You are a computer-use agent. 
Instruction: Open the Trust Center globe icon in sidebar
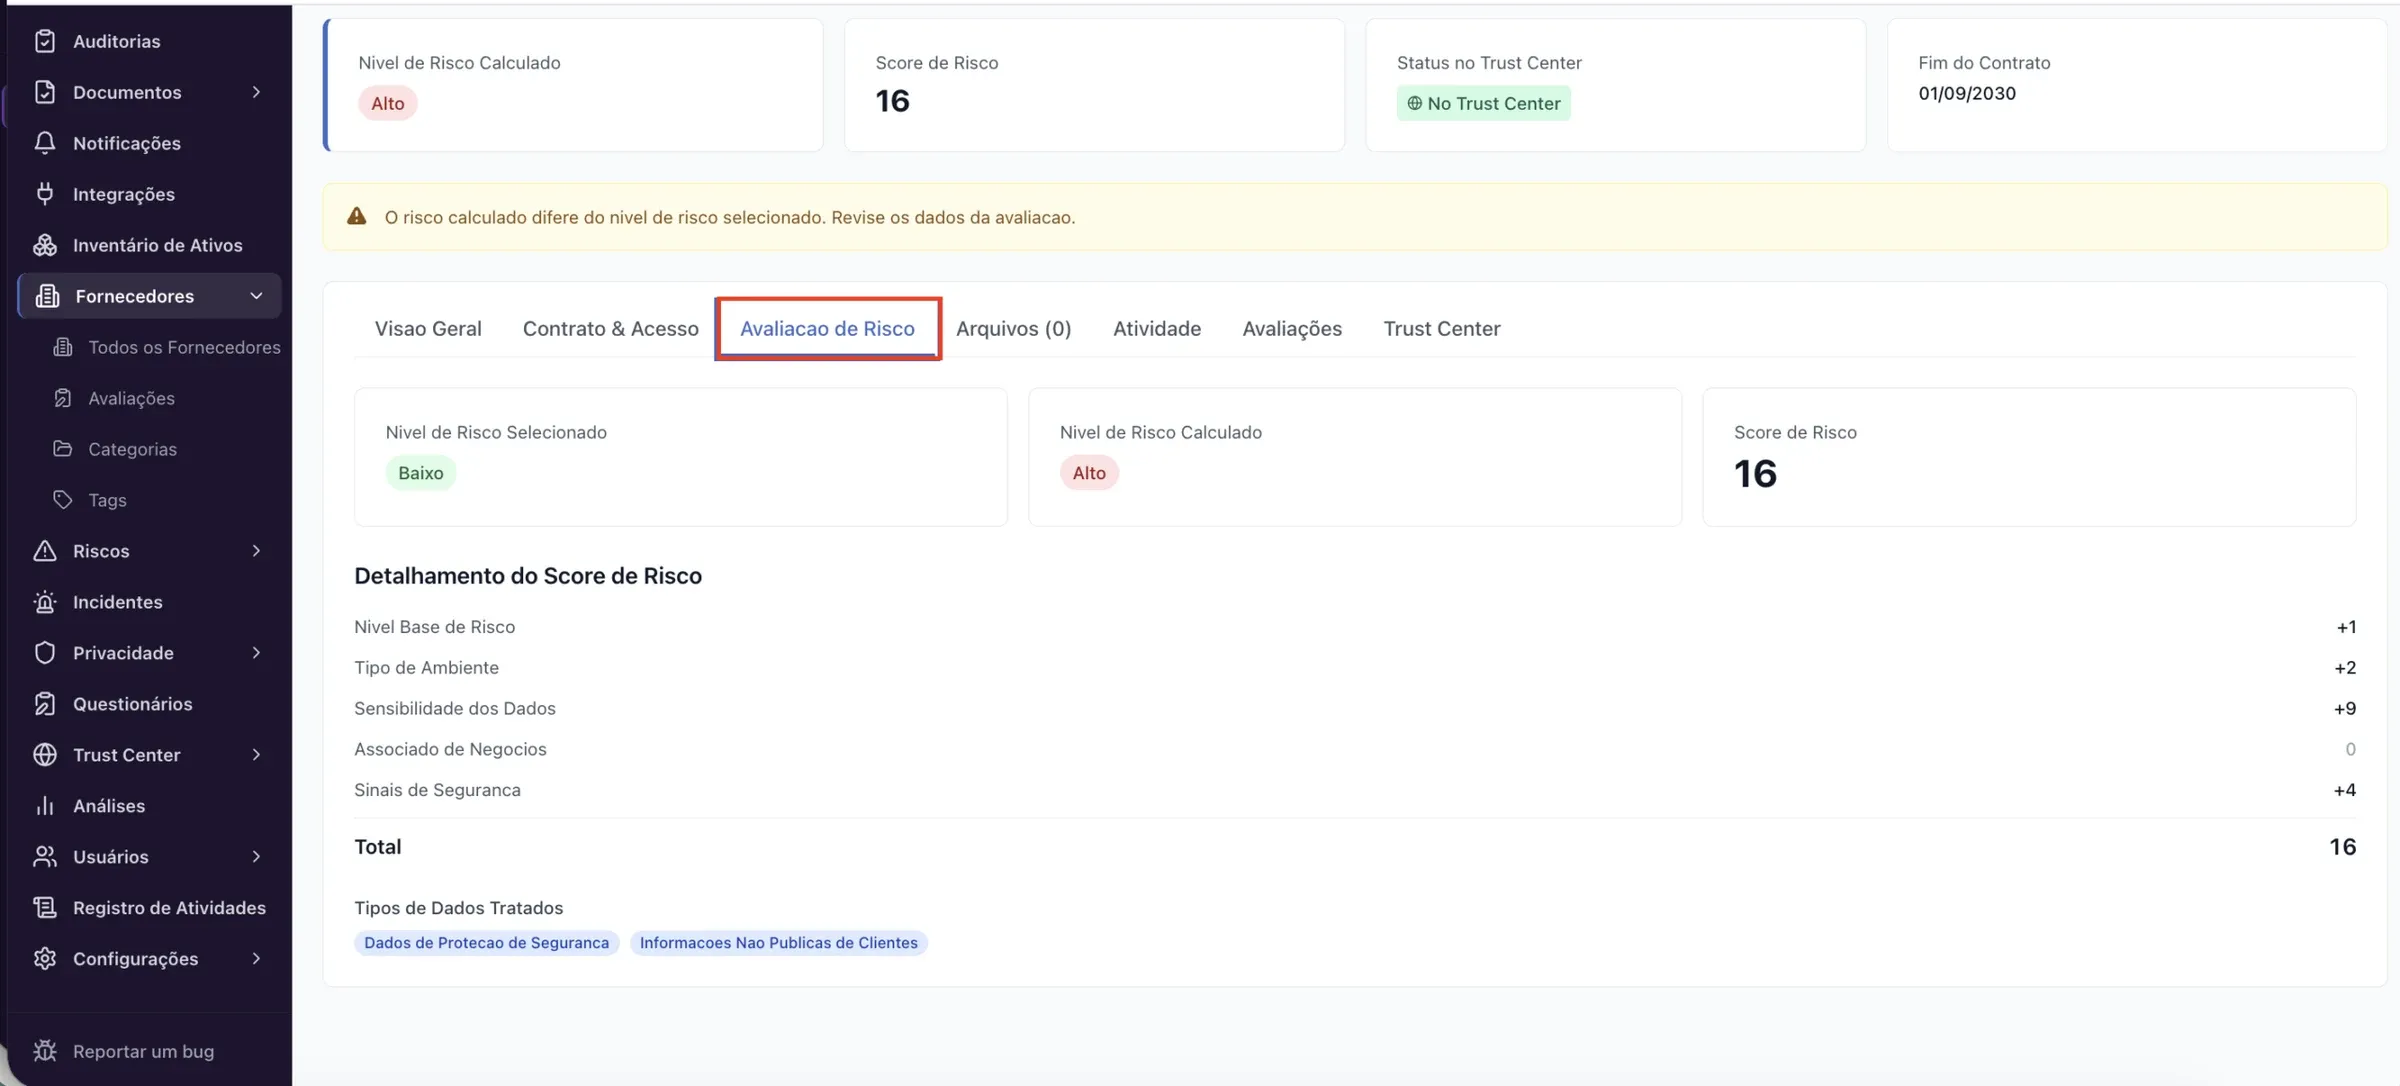point(44,755)
